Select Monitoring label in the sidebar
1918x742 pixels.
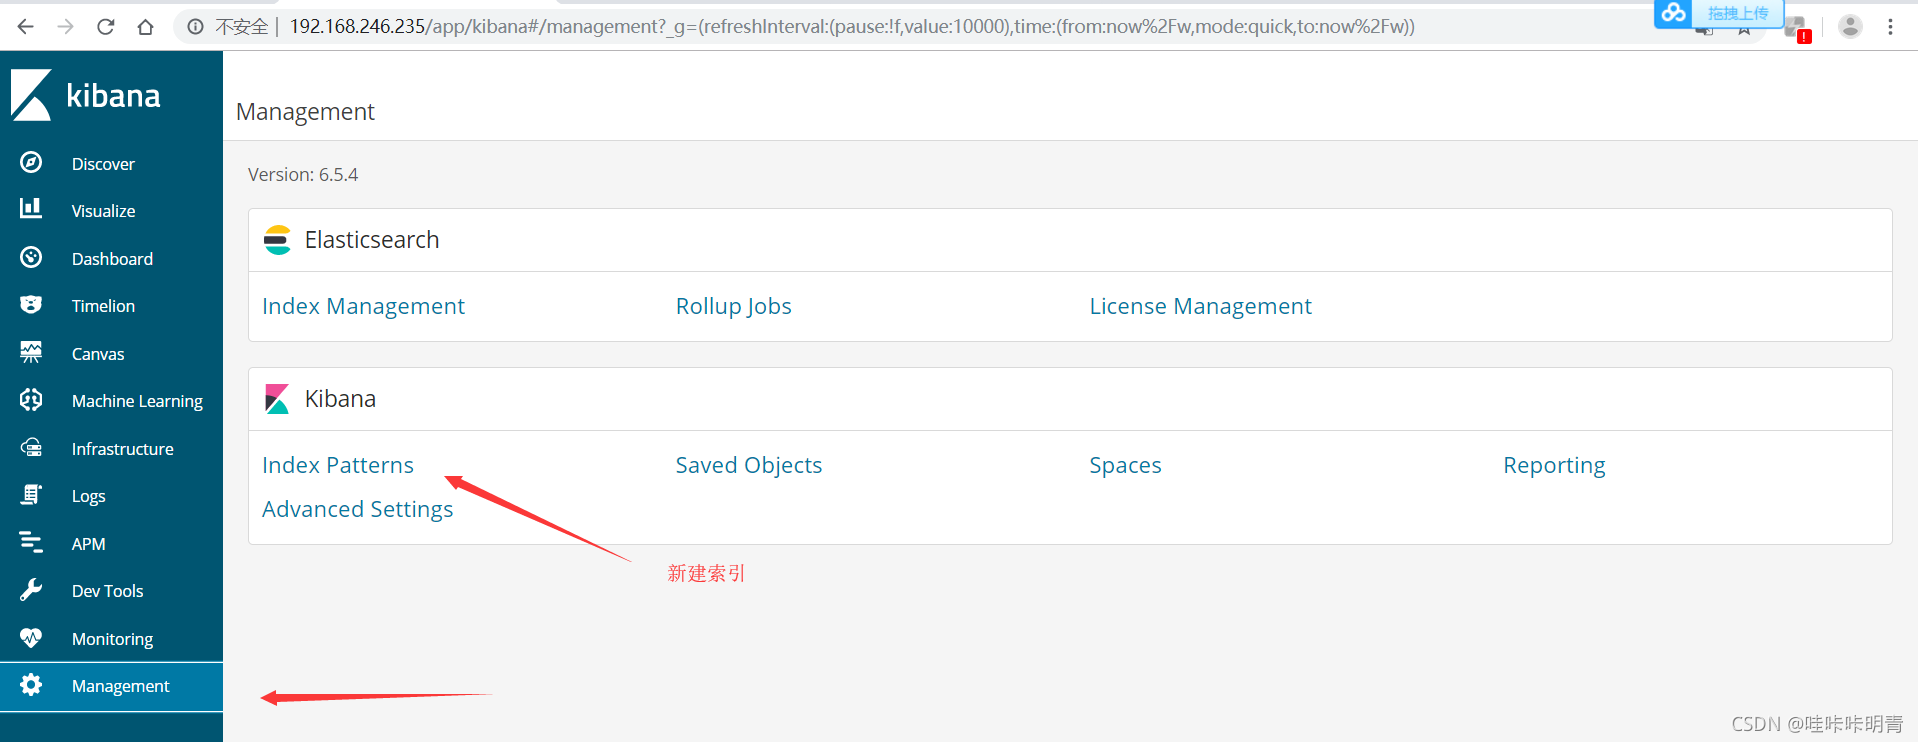coord(112,639)
